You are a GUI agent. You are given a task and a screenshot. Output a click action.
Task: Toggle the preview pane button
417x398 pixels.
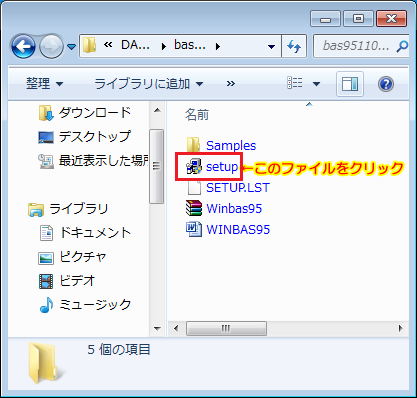(350, 84)
